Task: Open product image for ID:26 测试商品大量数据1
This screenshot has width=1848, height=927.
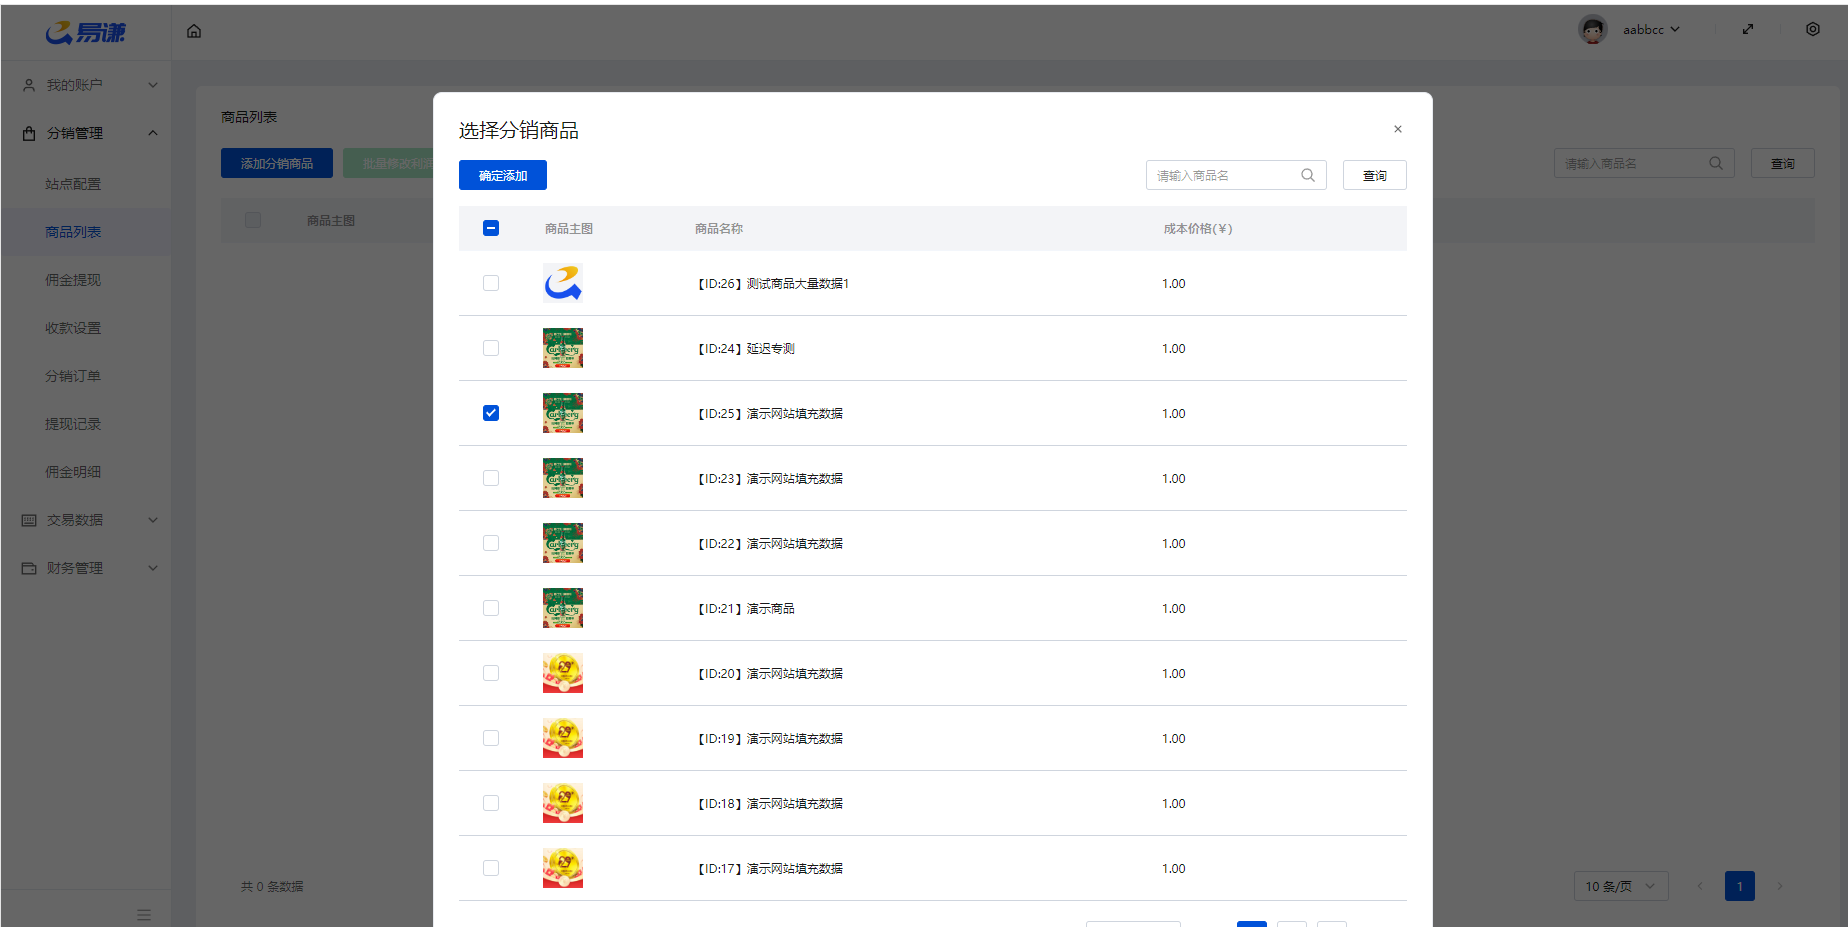Action: (563, 283)
